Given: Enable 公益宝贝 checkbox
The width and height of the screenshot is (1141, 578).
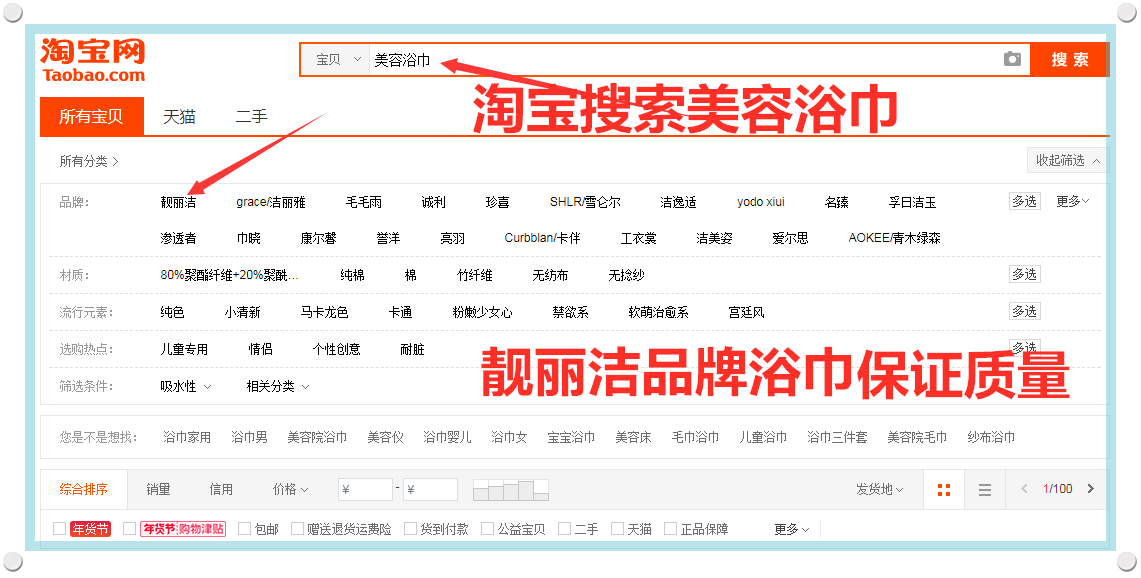Looking at the screenshot, I should [488, 528].
